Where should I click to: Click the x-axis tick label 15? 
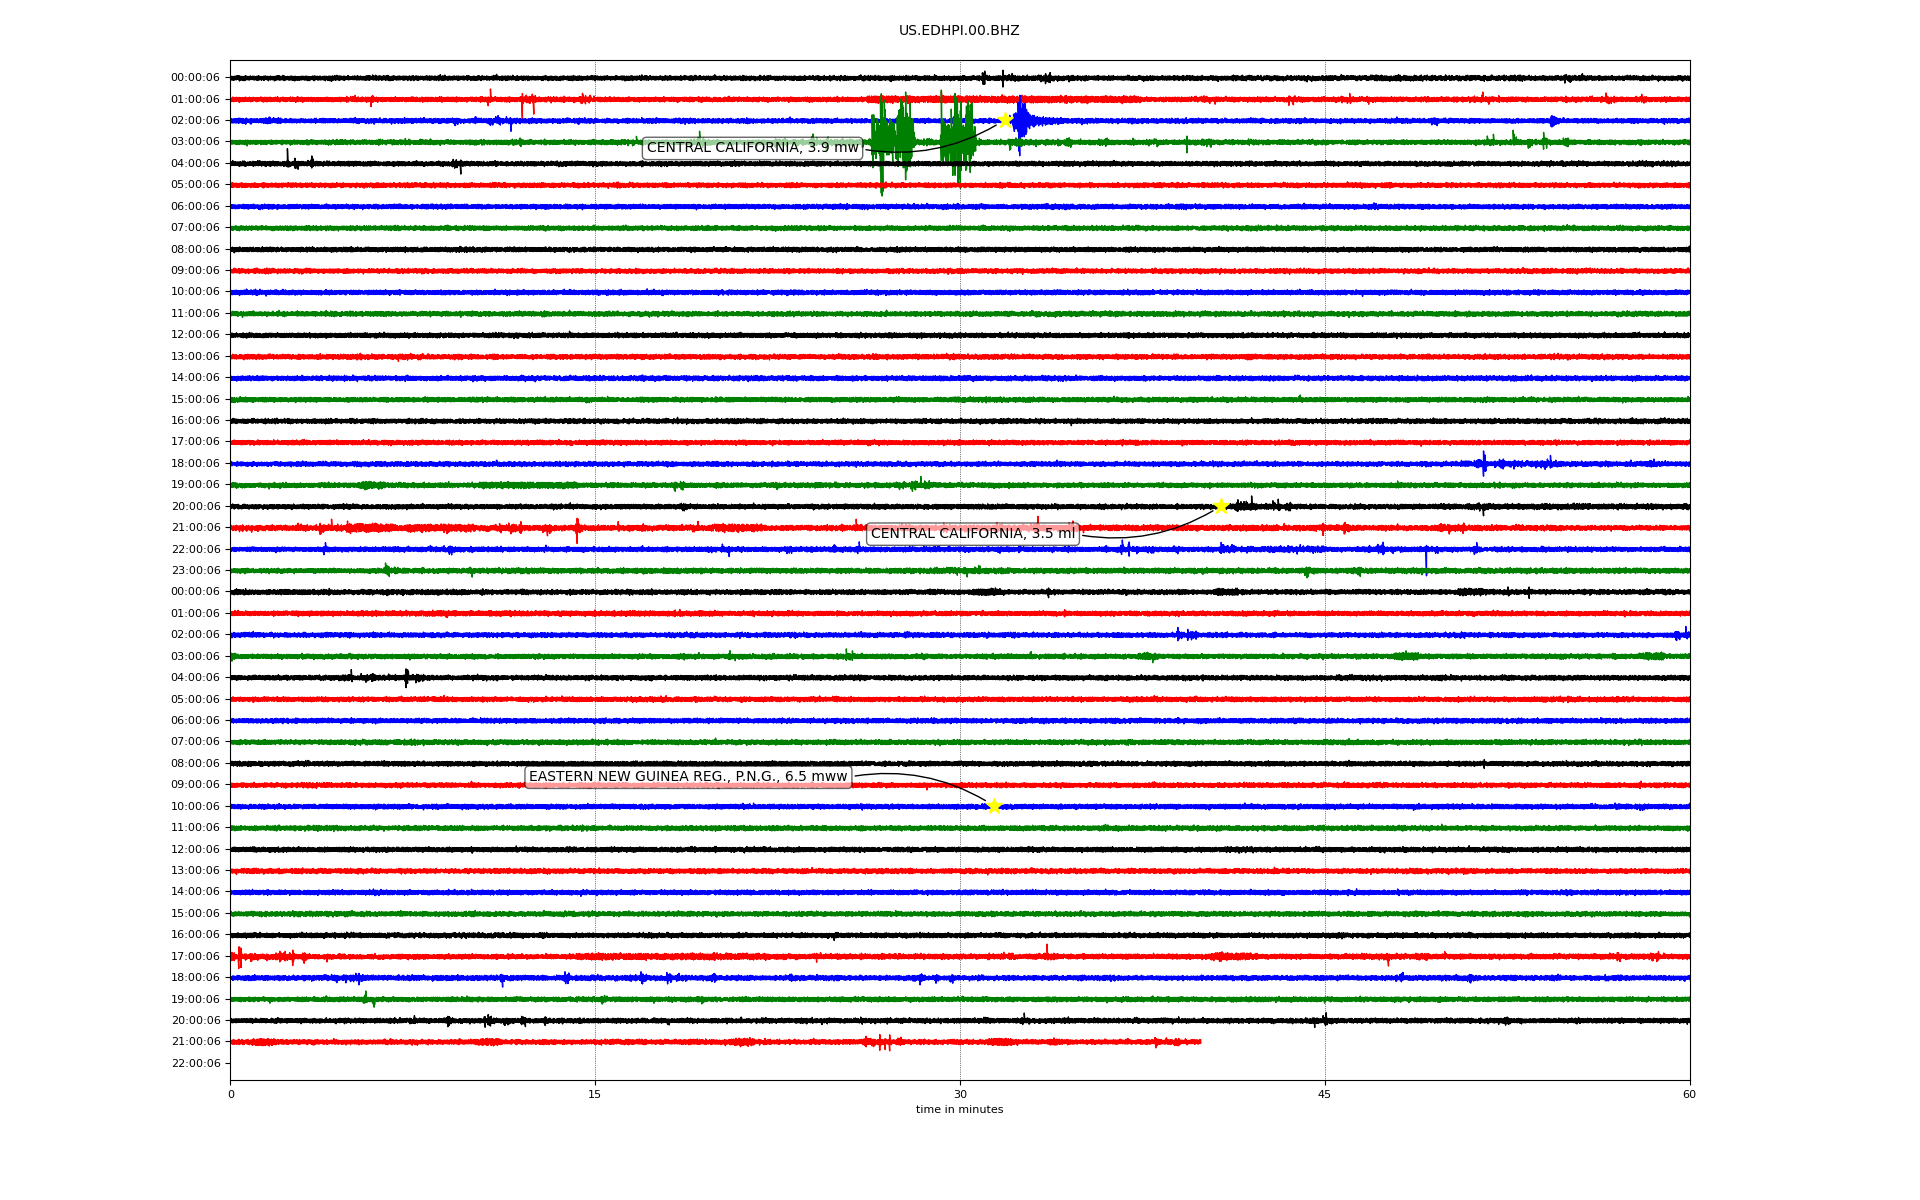coord(595,1094)
